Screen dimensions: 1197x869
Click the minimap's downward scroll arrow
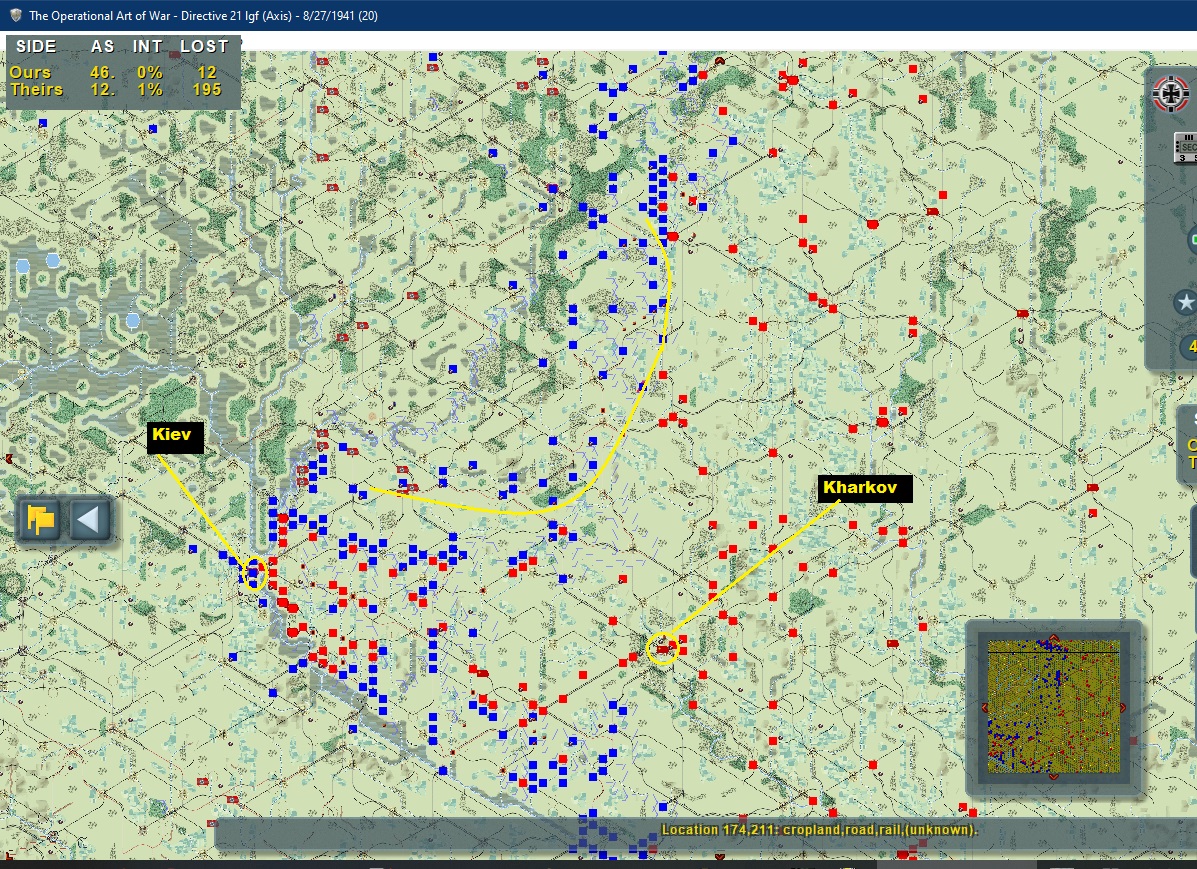coord(1053,776)
